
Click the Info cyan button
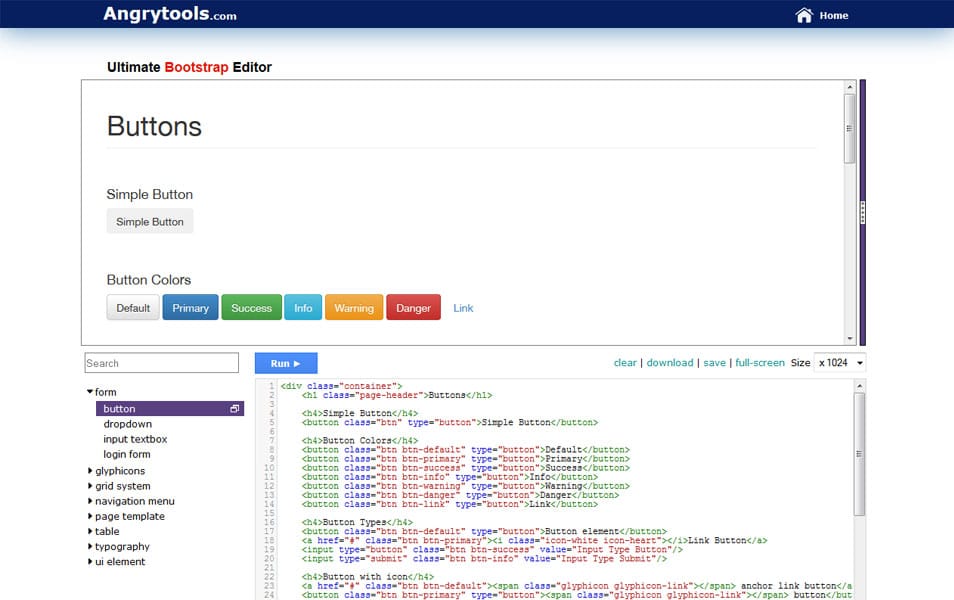(x=303, y=308)
